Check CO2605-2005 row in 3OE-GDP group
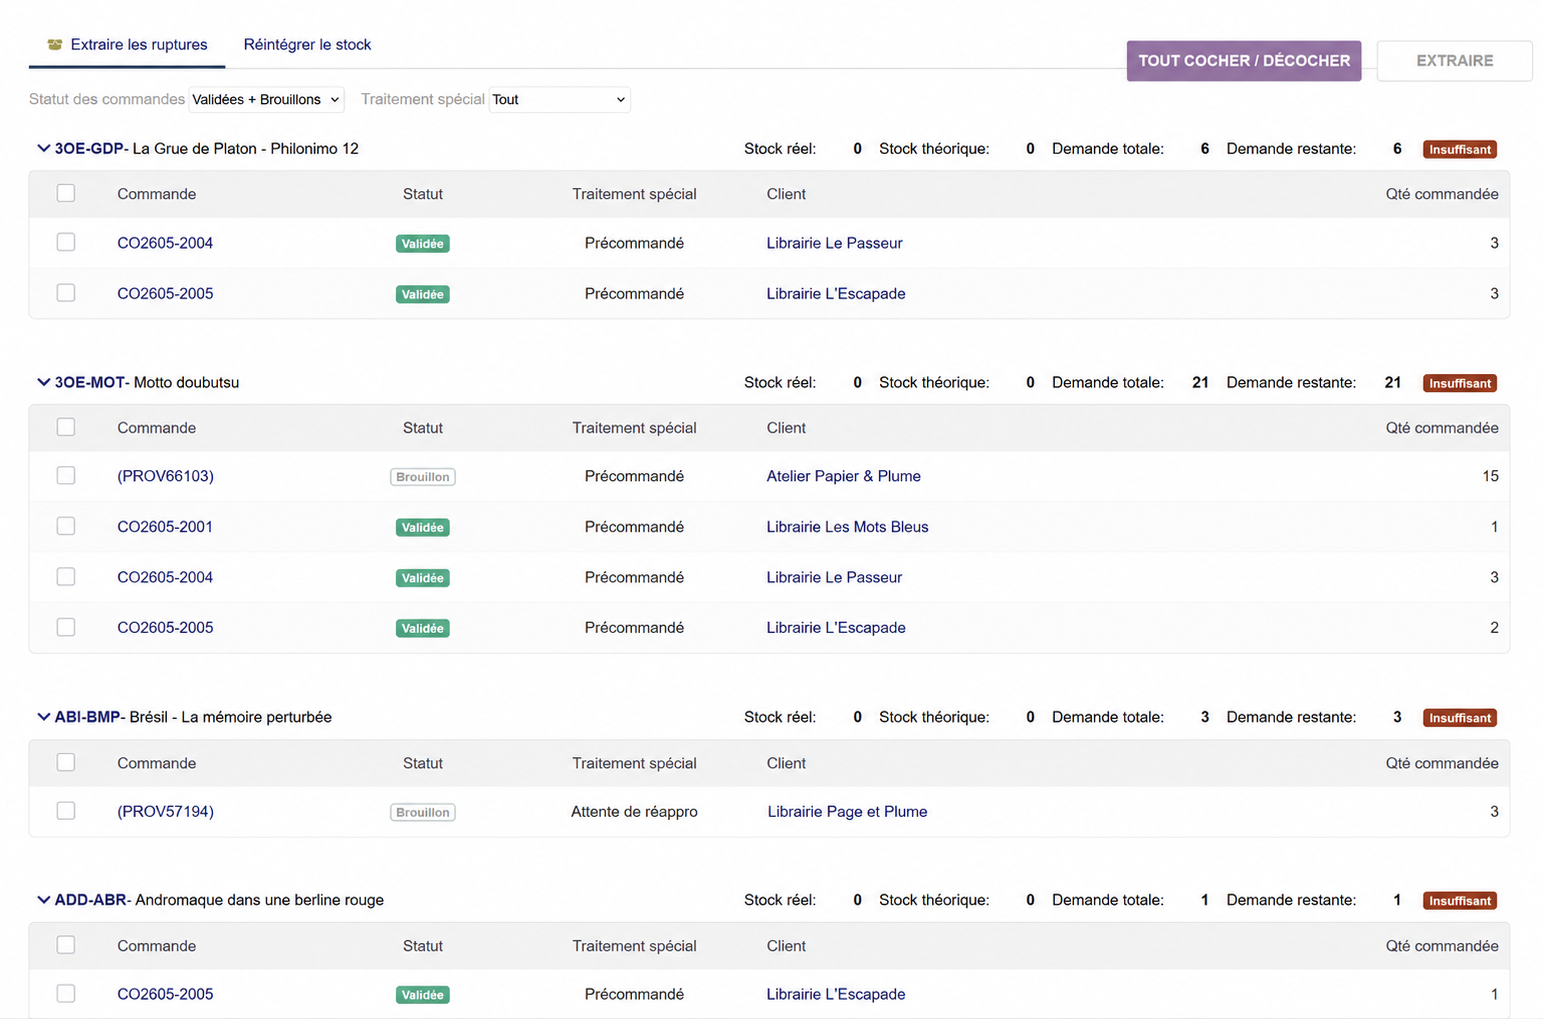 66,293
